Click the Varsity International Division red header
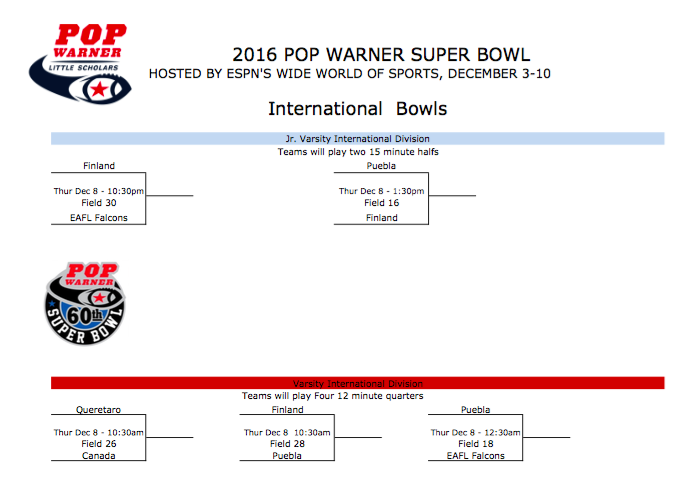691x504 pixels. click(357, 383)
